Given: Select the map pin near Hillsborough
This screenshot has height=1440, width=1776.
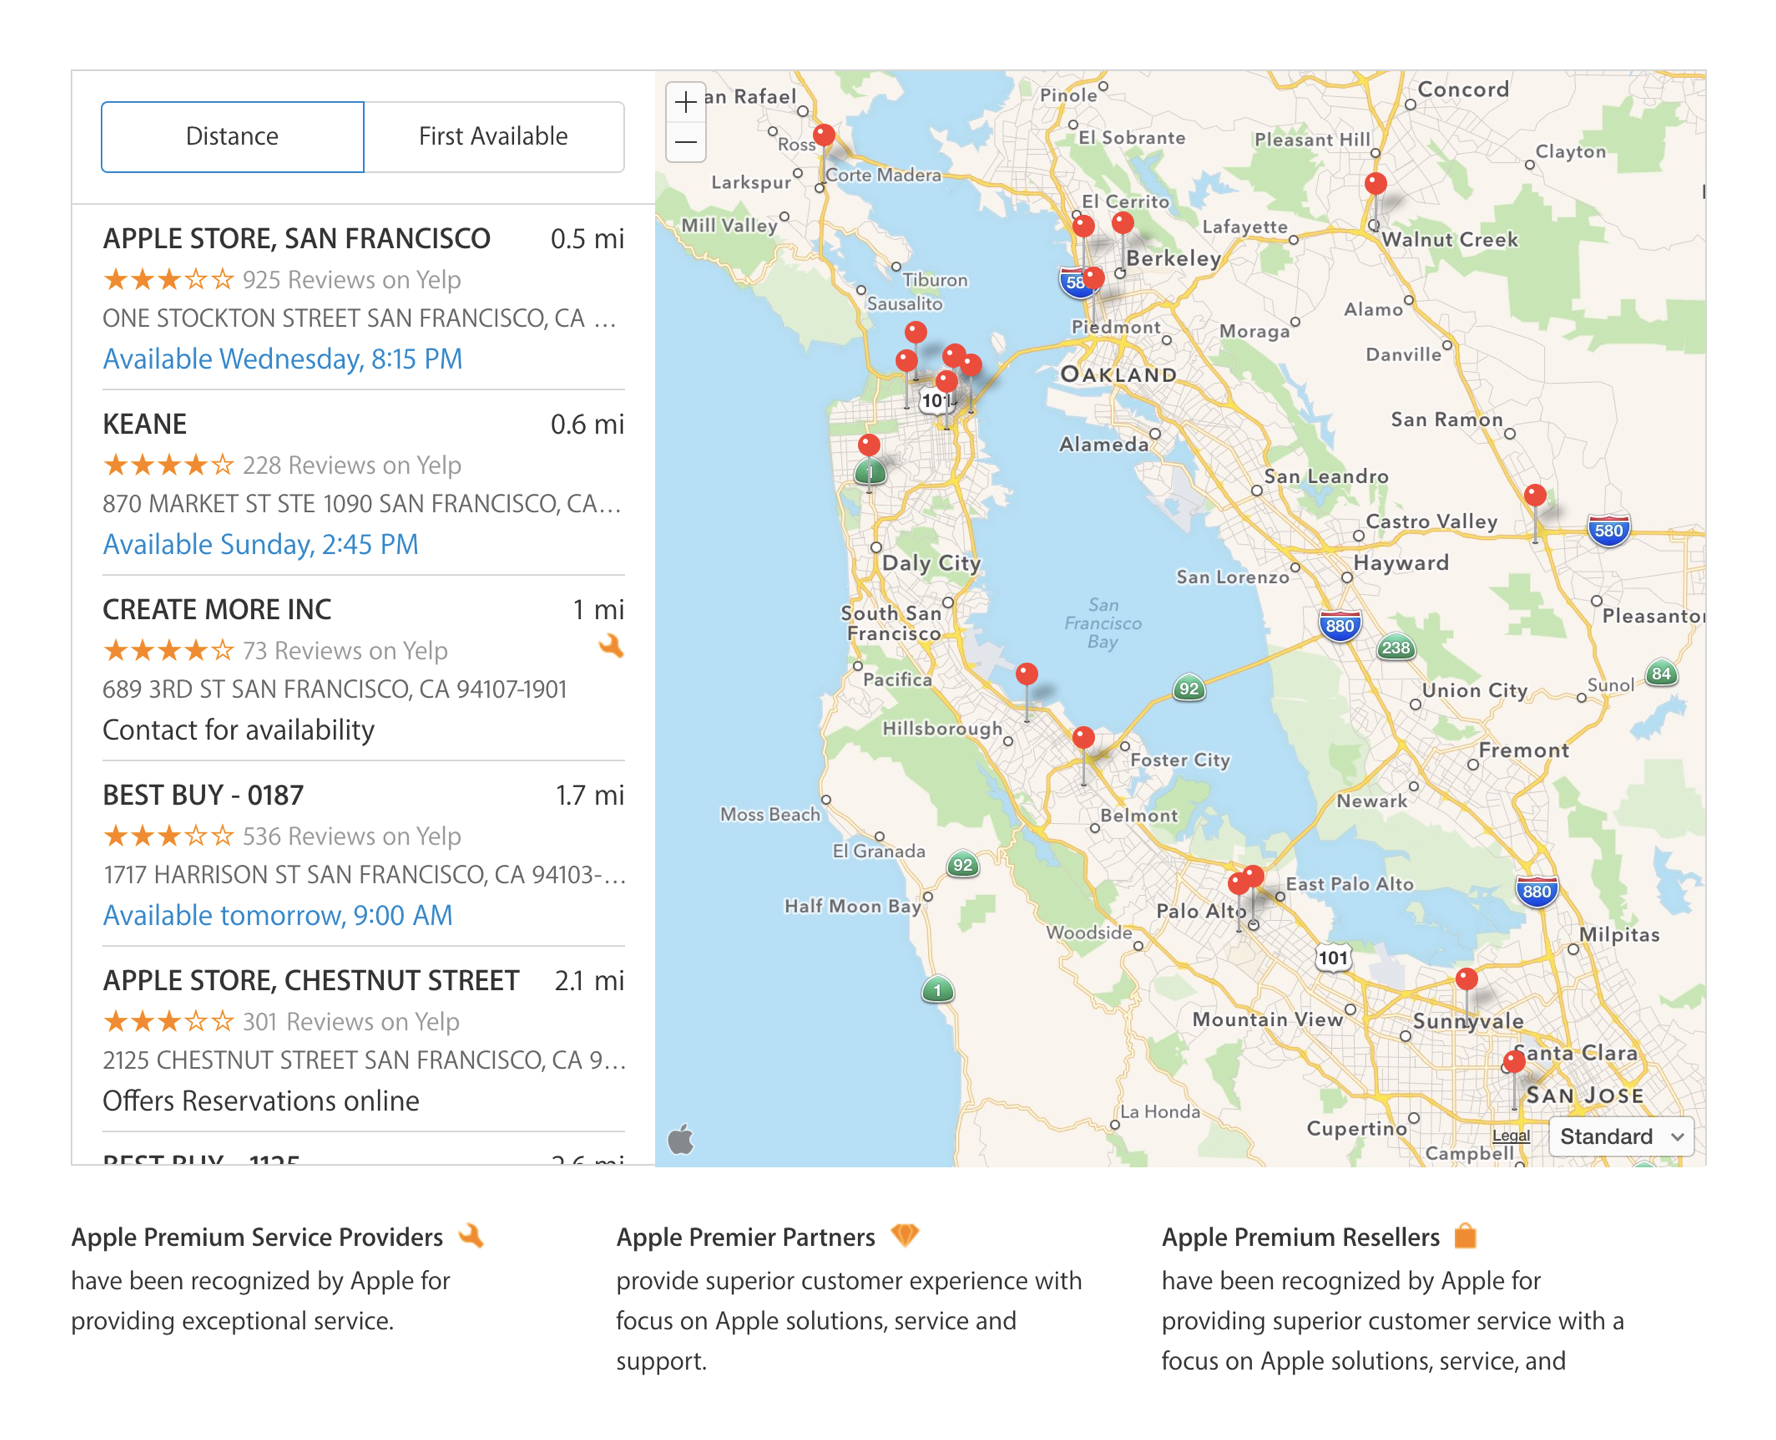Looking at the screenshot, I should point(1026,674).
